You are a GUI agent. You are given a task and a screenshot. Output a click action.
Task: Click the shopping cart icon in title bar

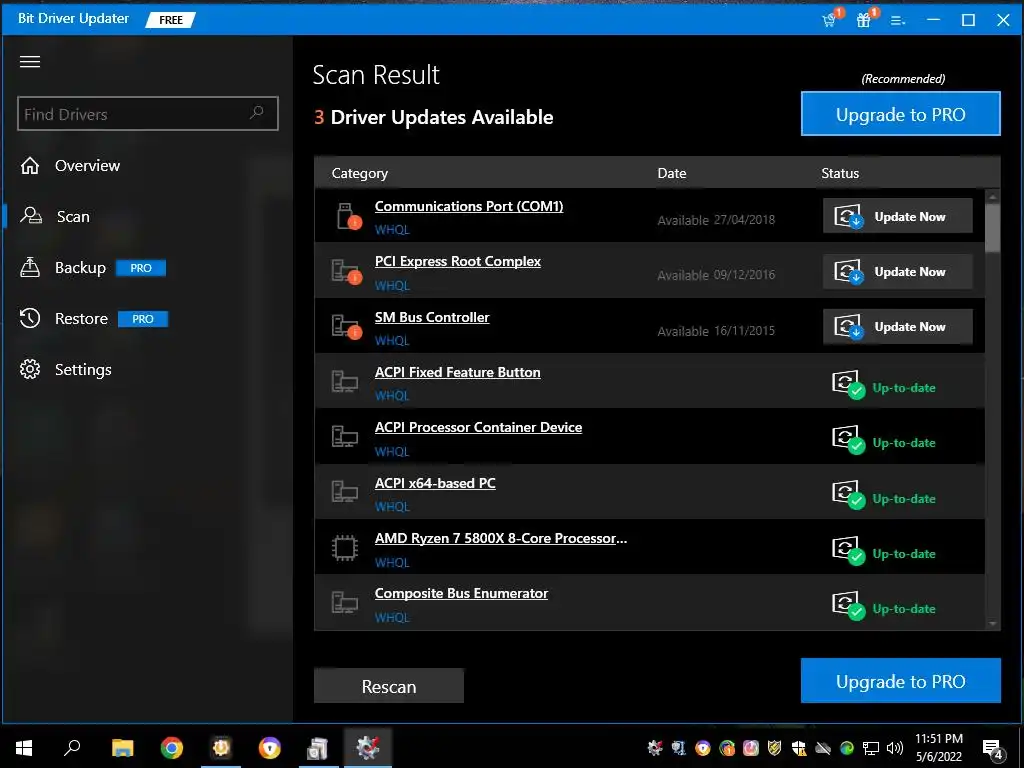coord(830,20)
